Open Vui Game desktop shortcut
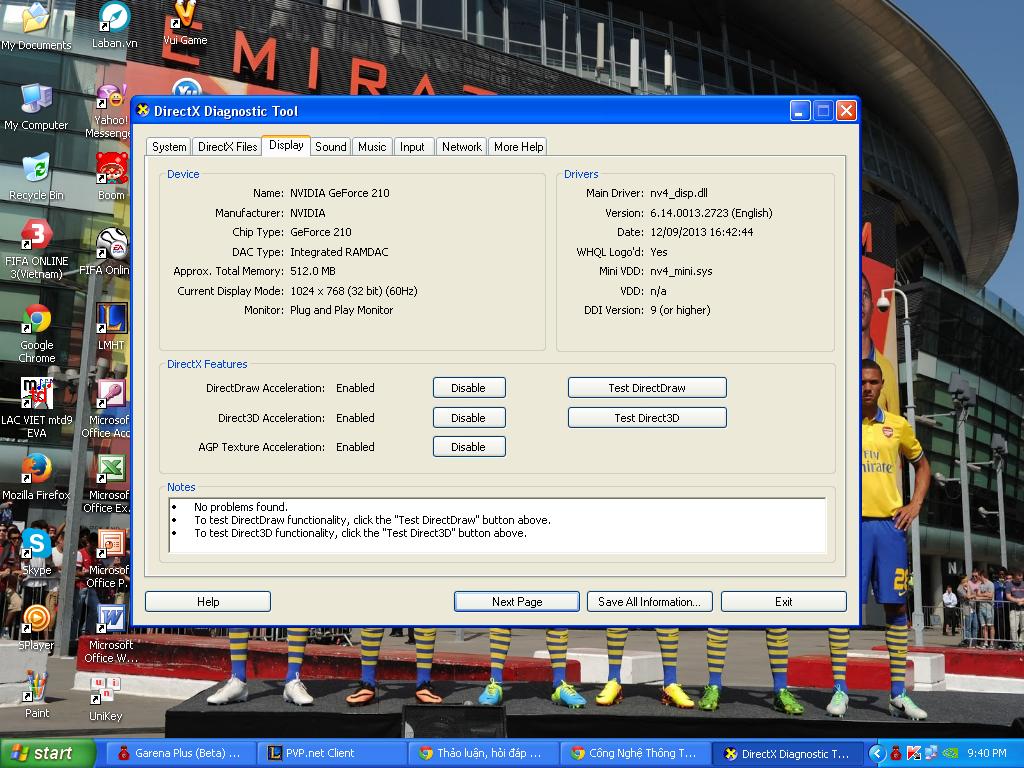This screenshot has width=1024, height=768. 185,24
